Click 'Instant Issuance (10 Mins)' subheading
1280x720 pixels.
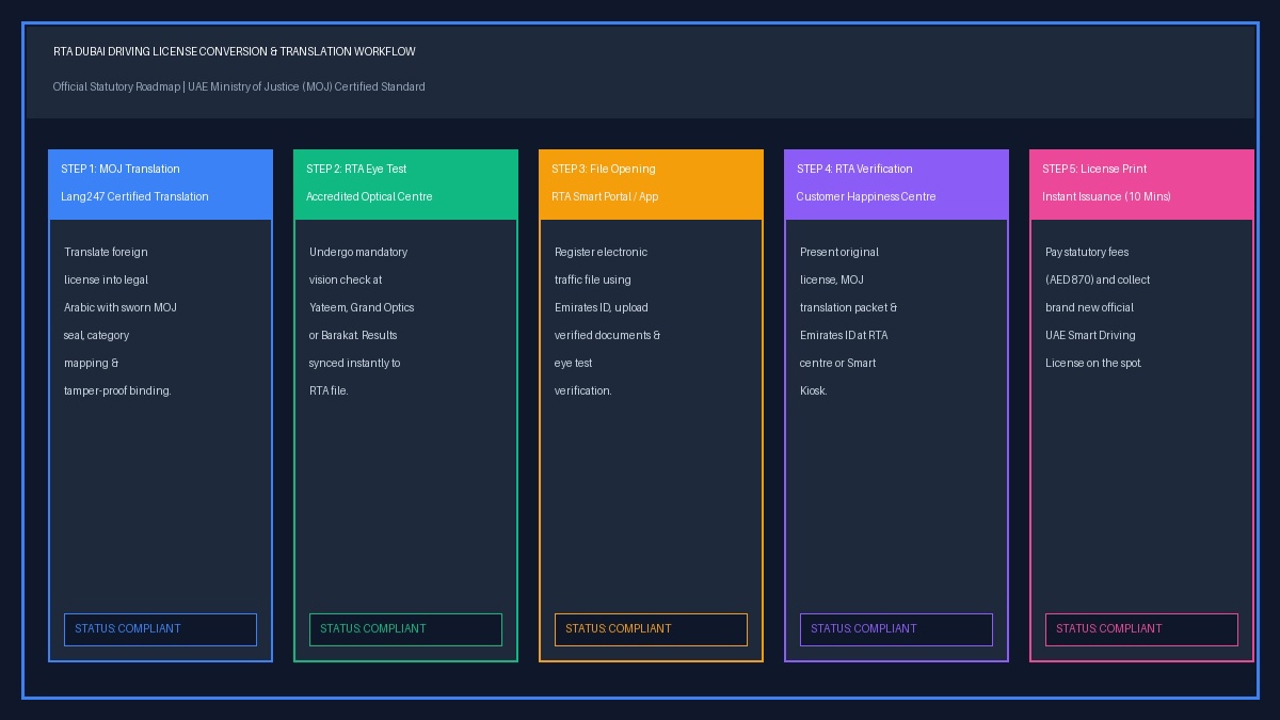pyautogui.click(x=1106, y=197)
